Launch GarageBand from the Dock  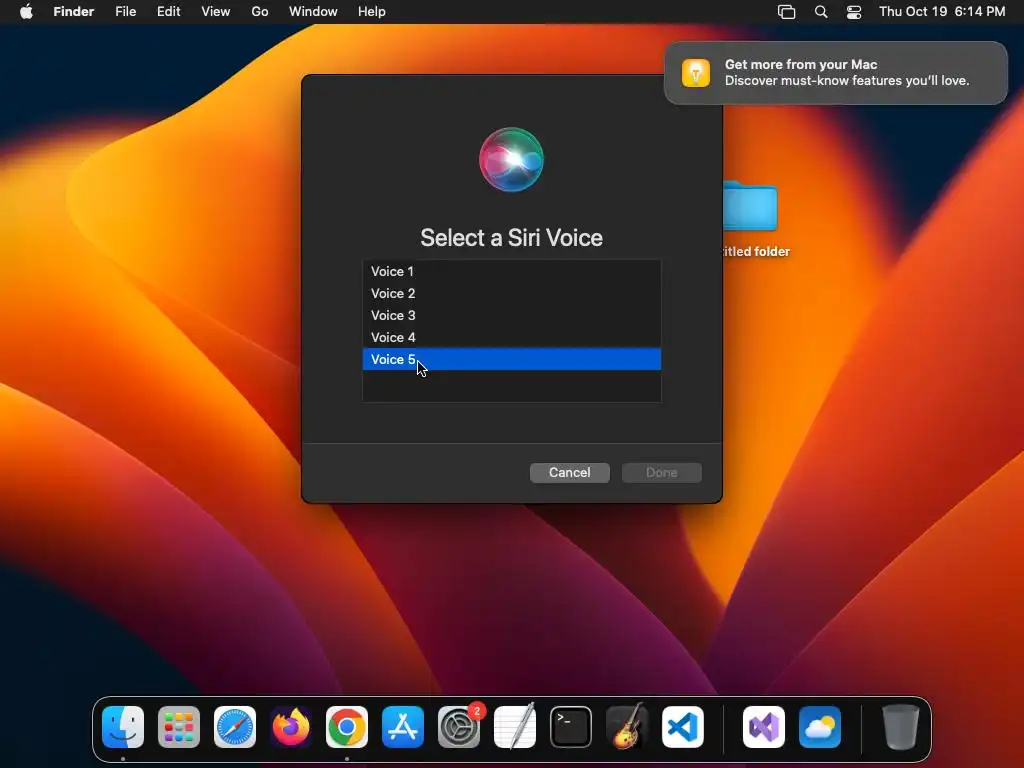click(x=627, y=727)
